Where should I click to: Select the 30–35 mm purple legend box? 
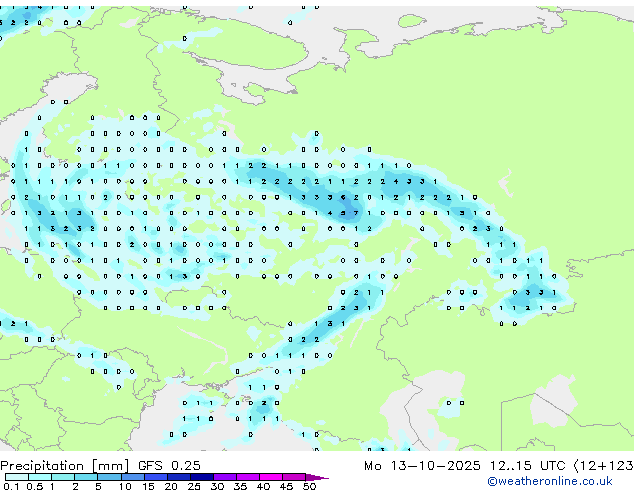pos(224,477)
